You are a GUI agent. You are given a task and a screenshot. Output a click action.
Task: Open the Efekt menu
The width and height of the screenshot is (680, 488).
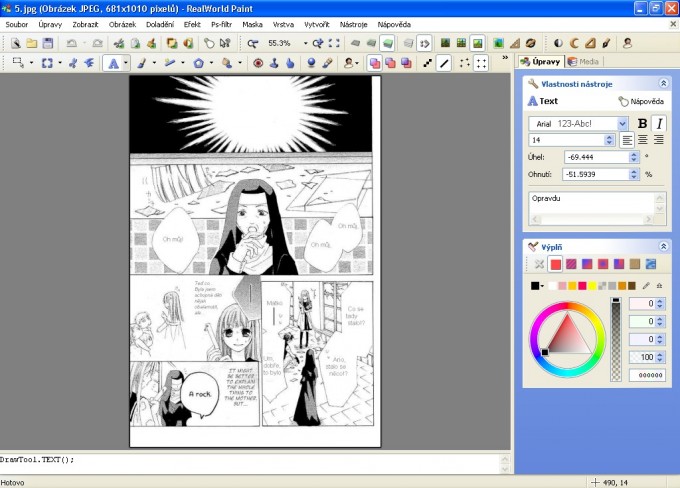192,25
